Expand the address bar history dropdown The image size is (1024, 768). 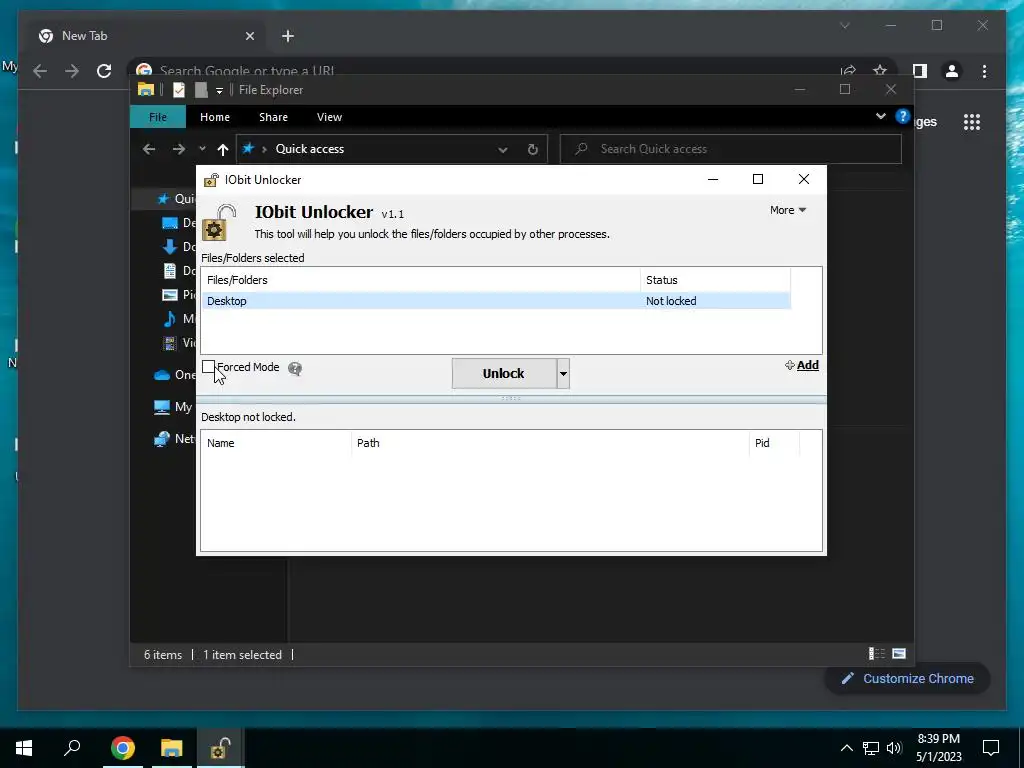point(503,150)
